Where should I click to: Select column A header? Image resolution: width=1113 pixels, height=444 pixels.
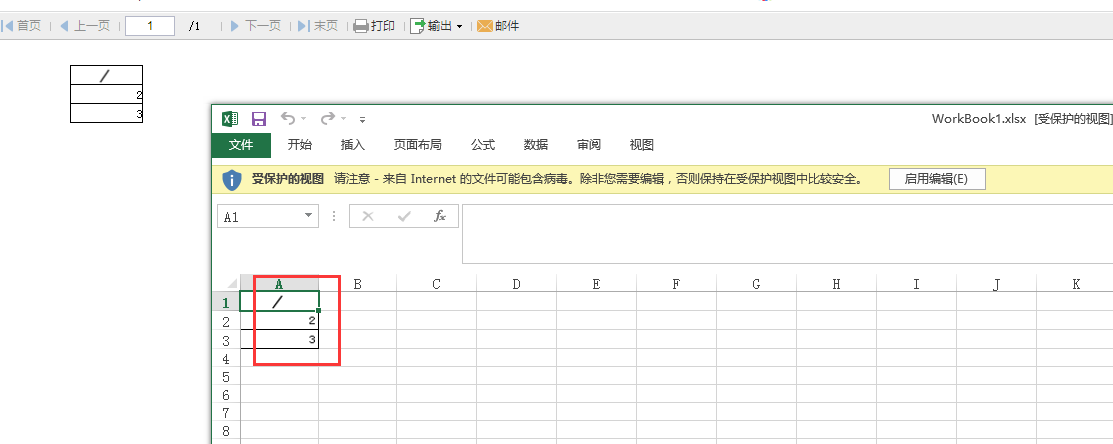pos(280,284)
